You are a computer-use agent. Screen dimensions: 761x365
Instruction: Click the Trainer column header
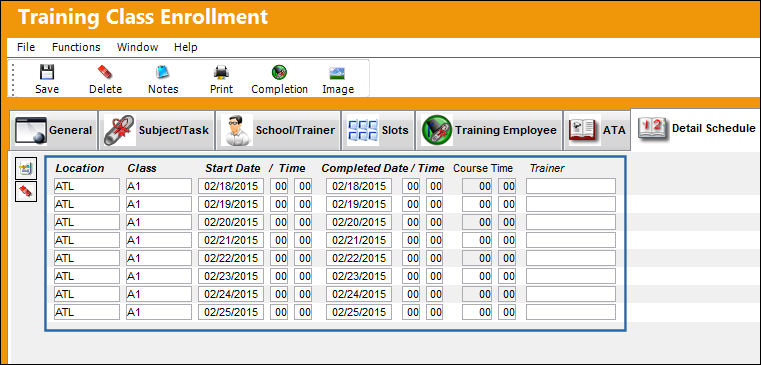(547, 168)
